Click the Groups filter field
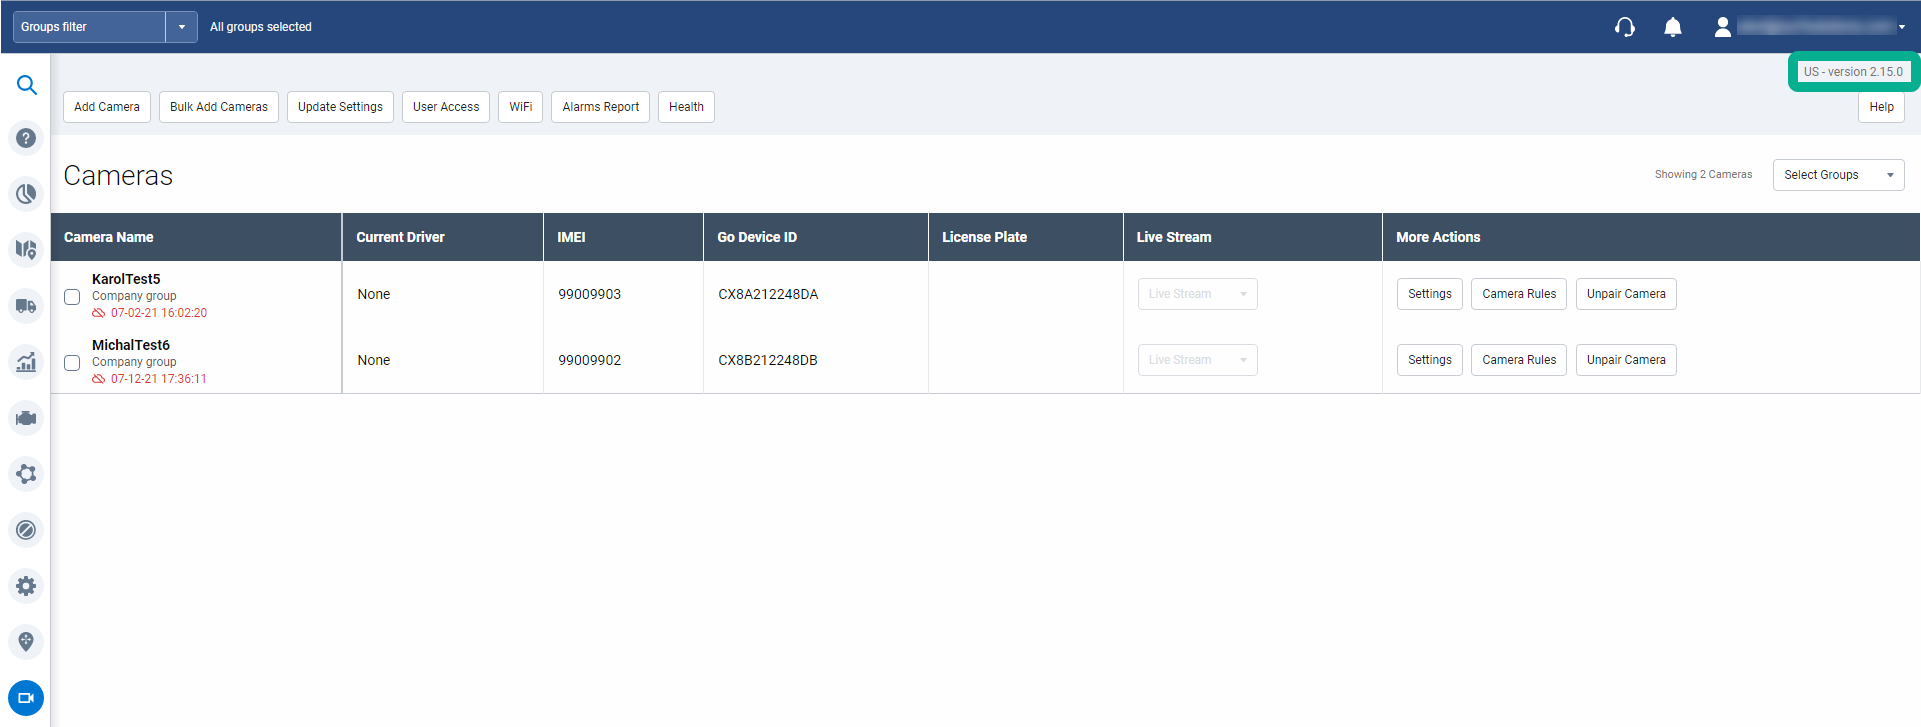 89,27
